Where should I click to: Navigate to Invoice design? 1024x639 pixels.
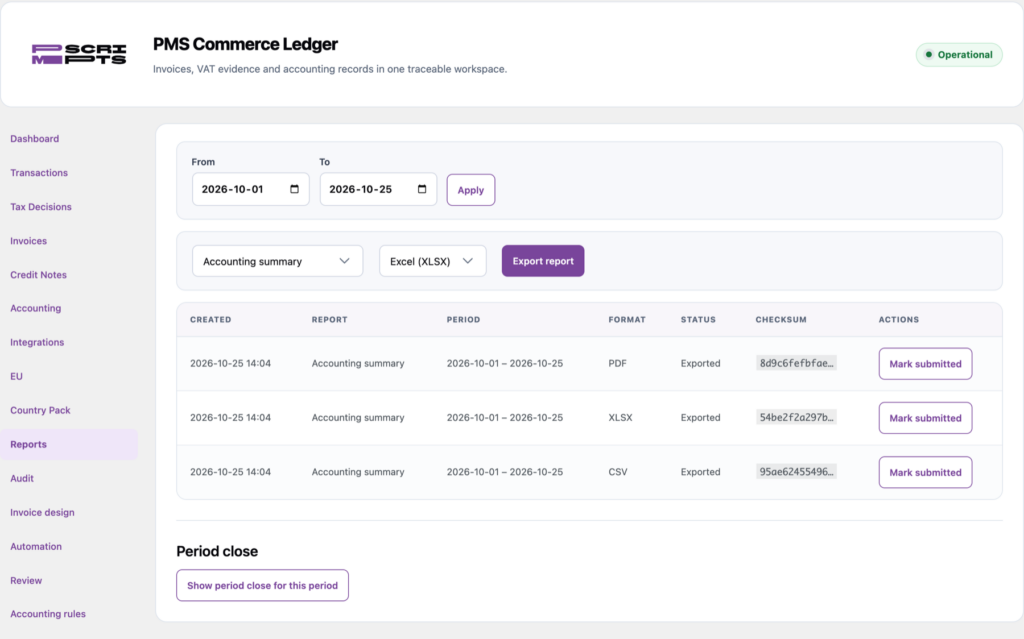pyautogui.click(x=42, y=512)
